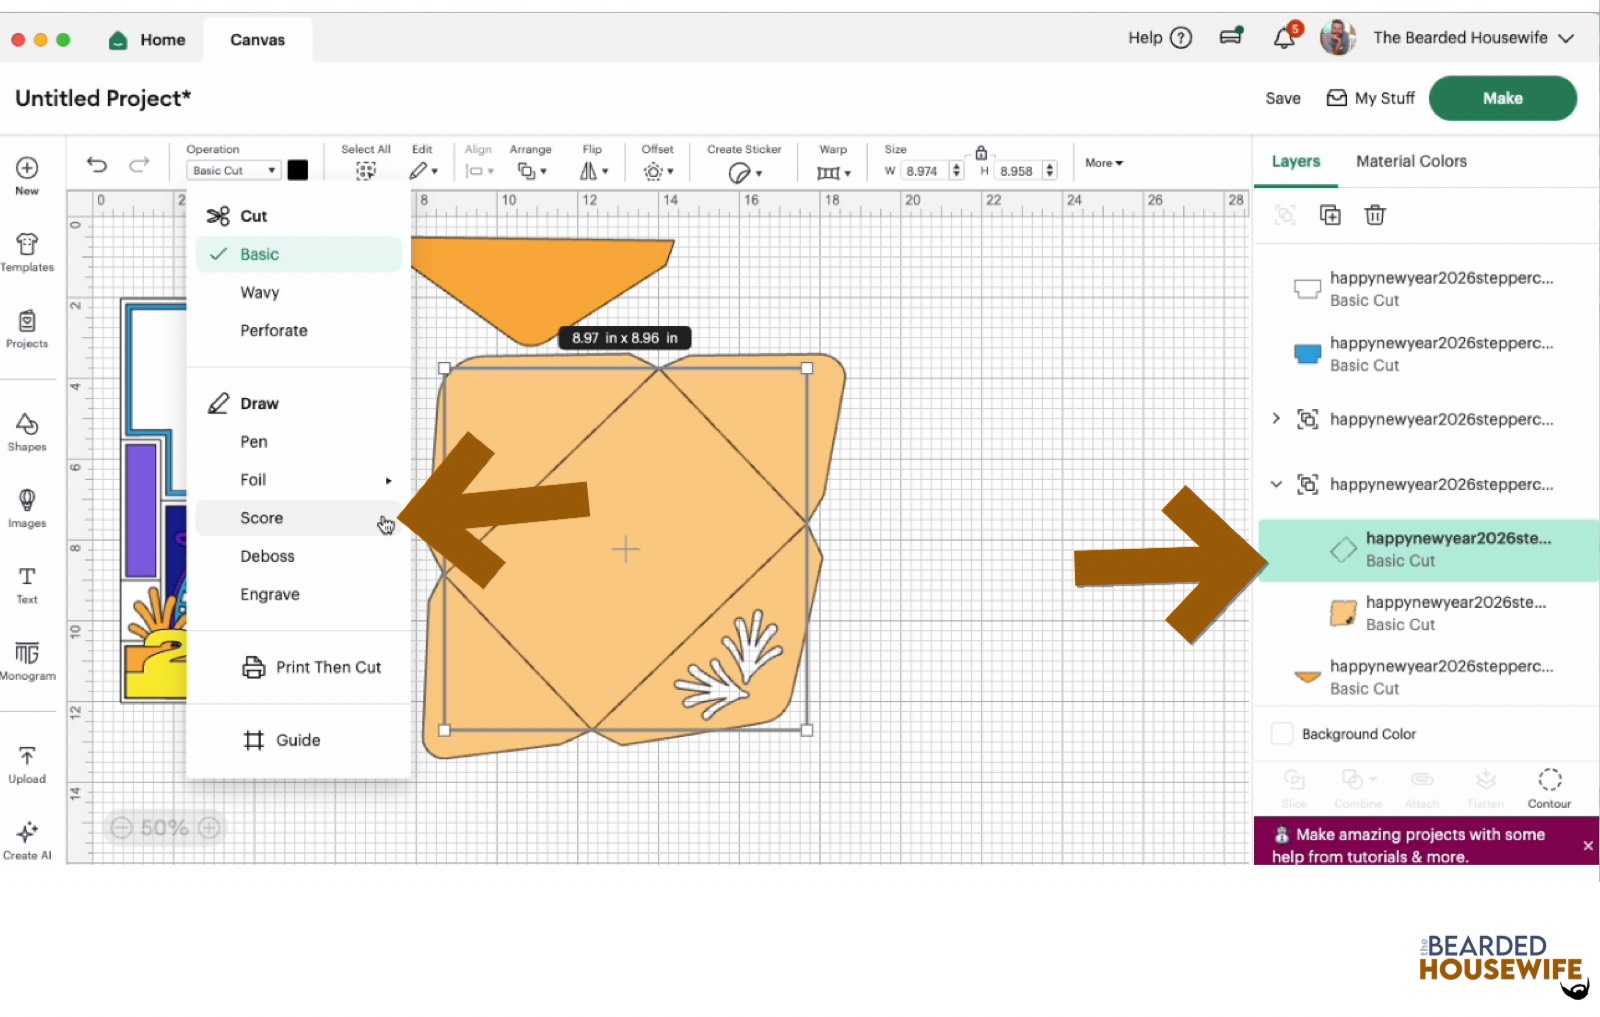The height and width of the screenshot is (1017, 1600).
Task: Click the Contour tool
Action: [1549, 787]
